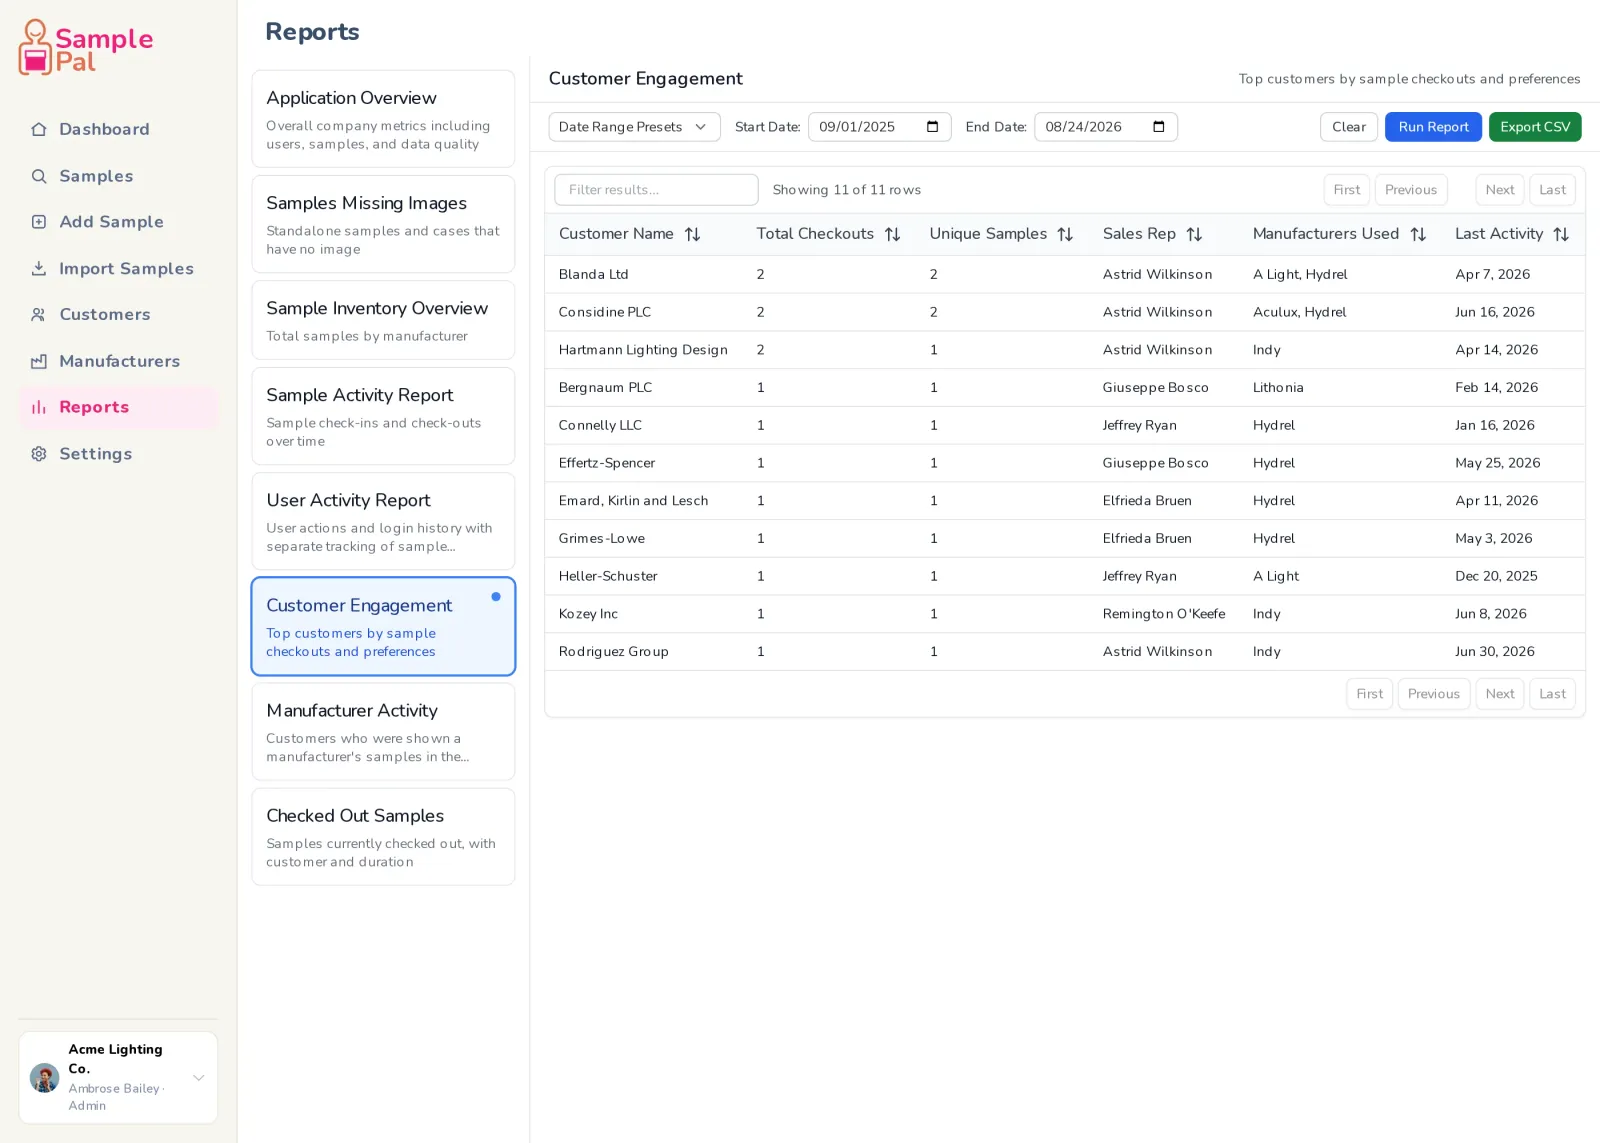Click the bottom Last pagination button

tap(1552, 694)
